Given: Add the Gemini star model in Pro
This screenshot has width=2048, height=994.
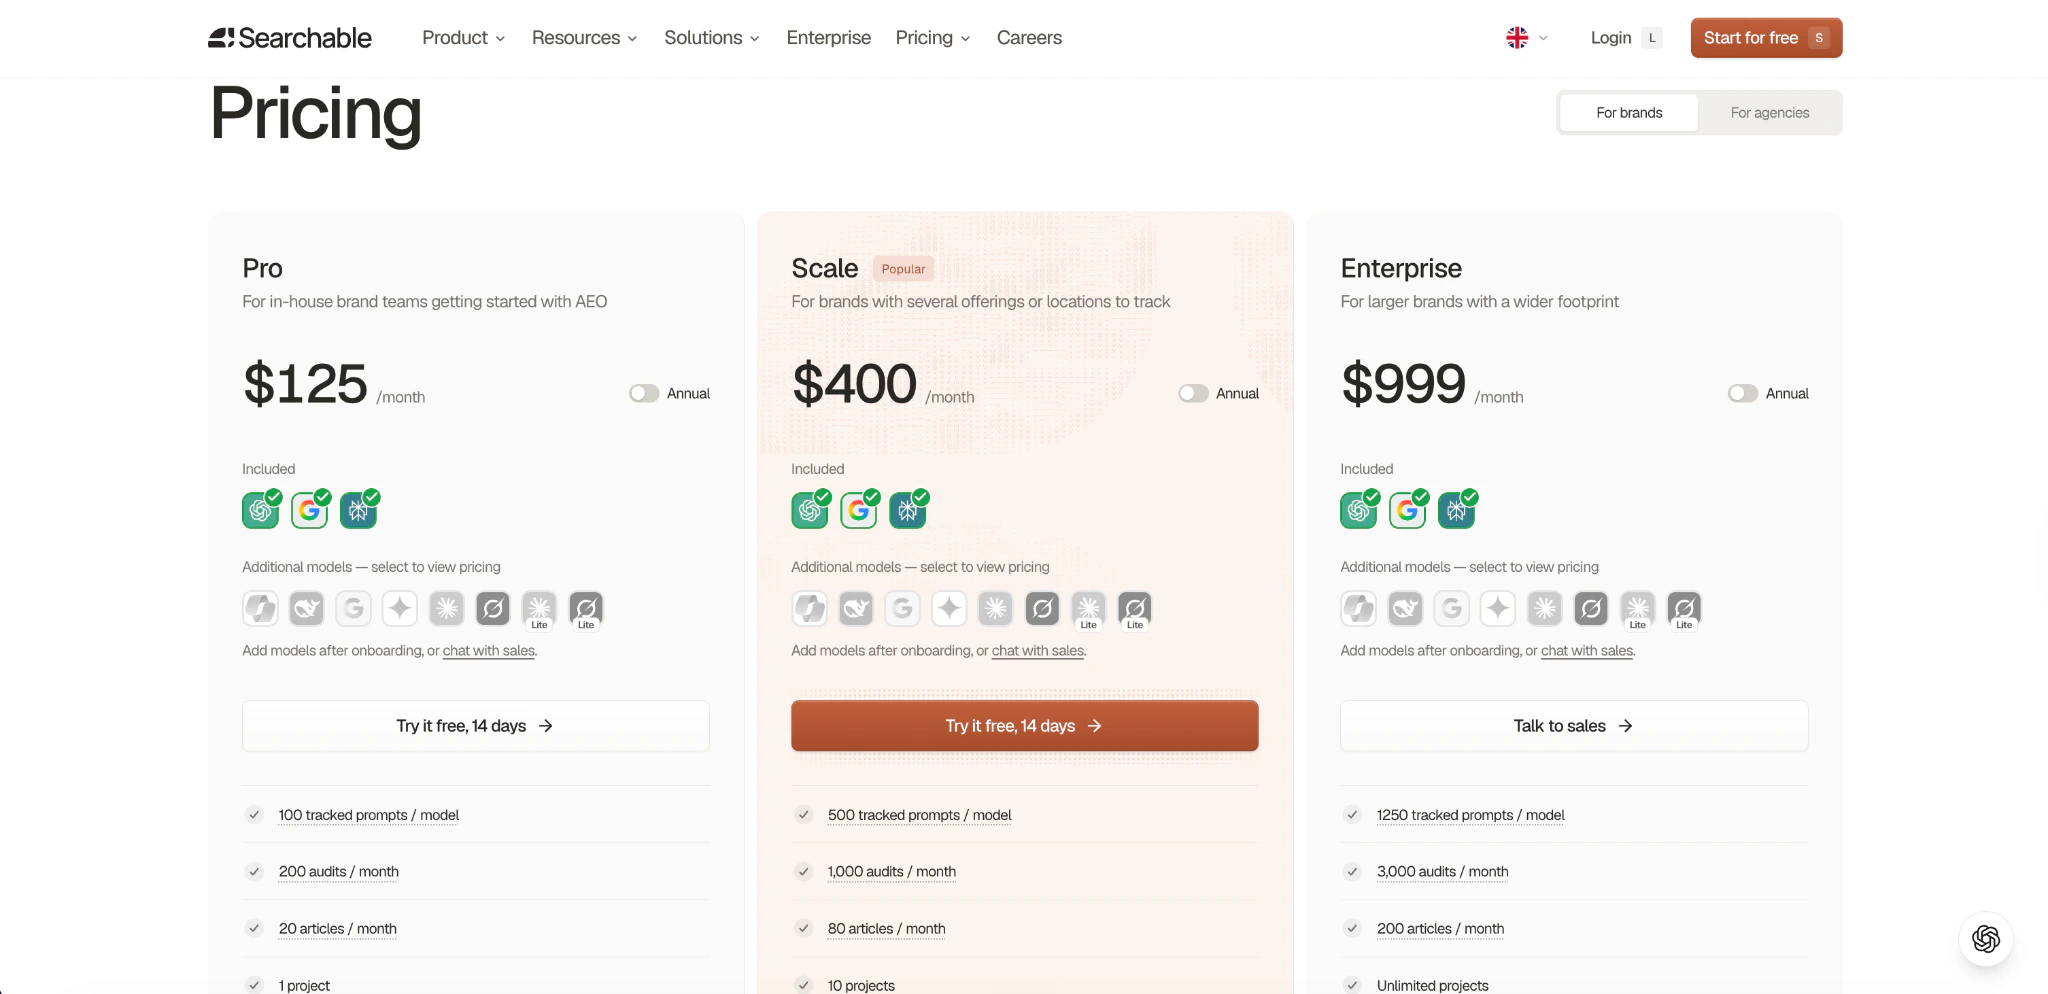Looking at the screenshot, I should (400, 608).
